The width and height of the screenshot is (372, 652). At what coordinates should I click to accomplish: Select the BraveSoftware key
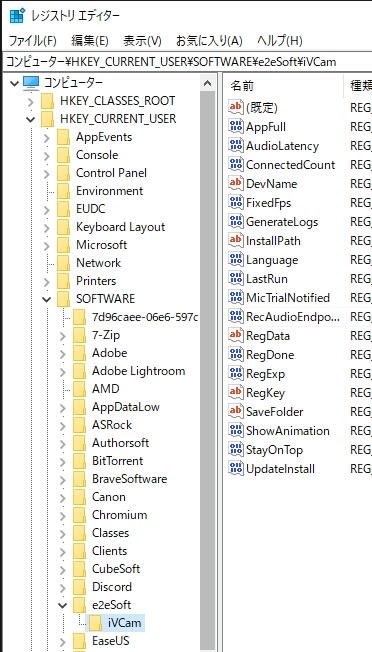129,479
